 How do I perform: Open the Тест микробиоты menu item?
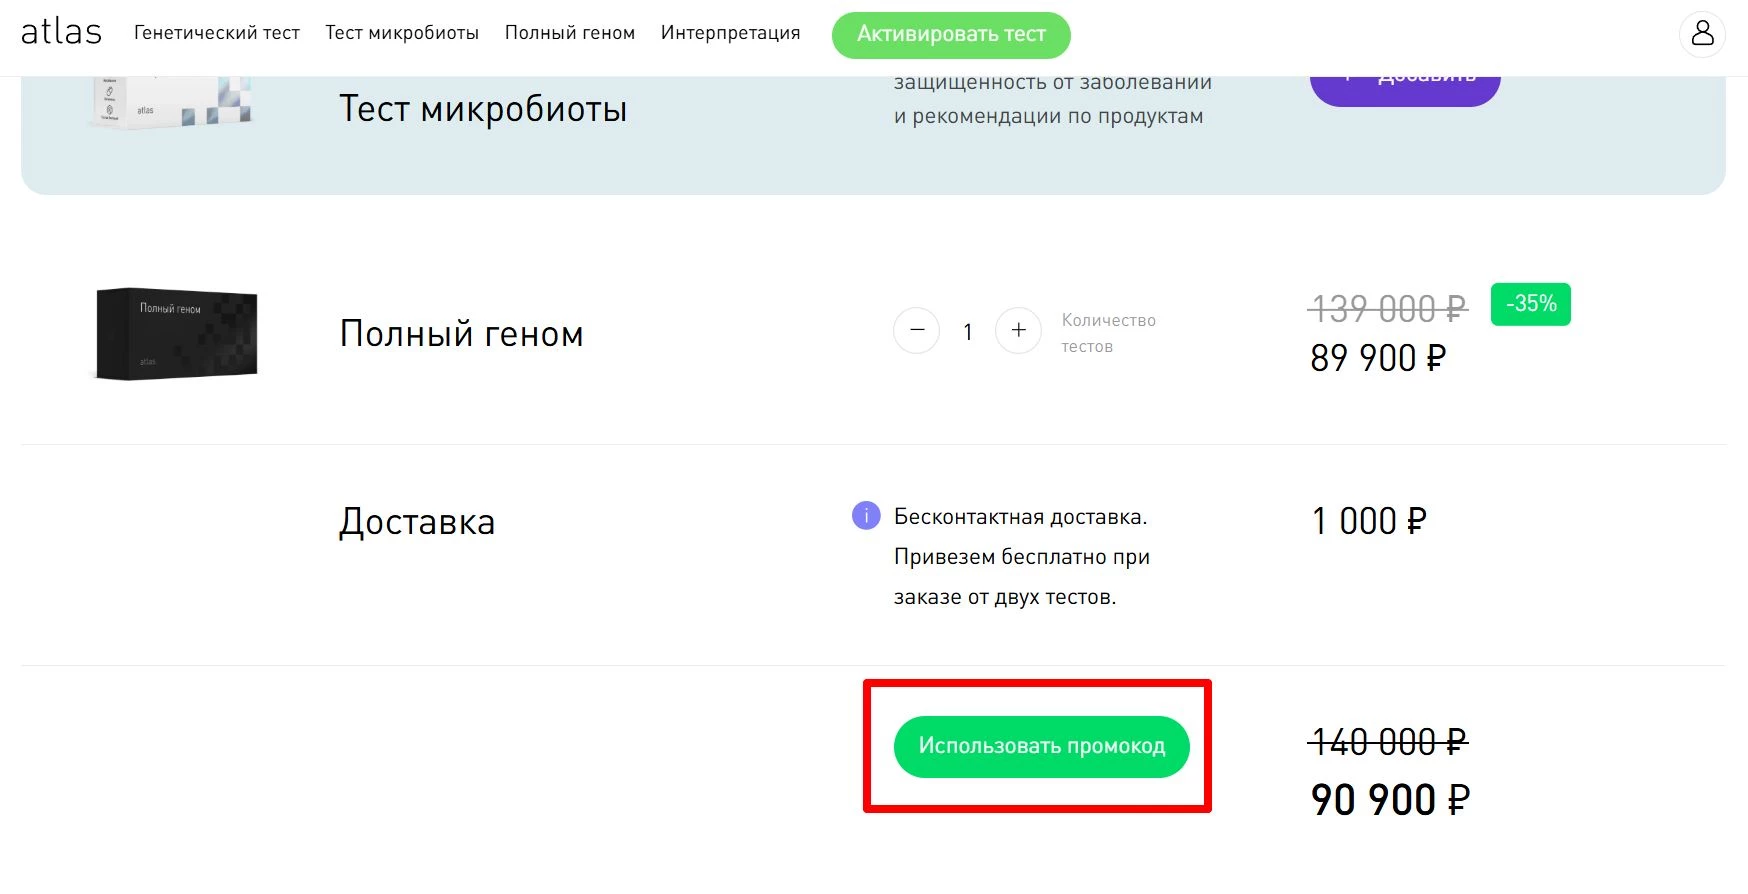coord(401,32)
